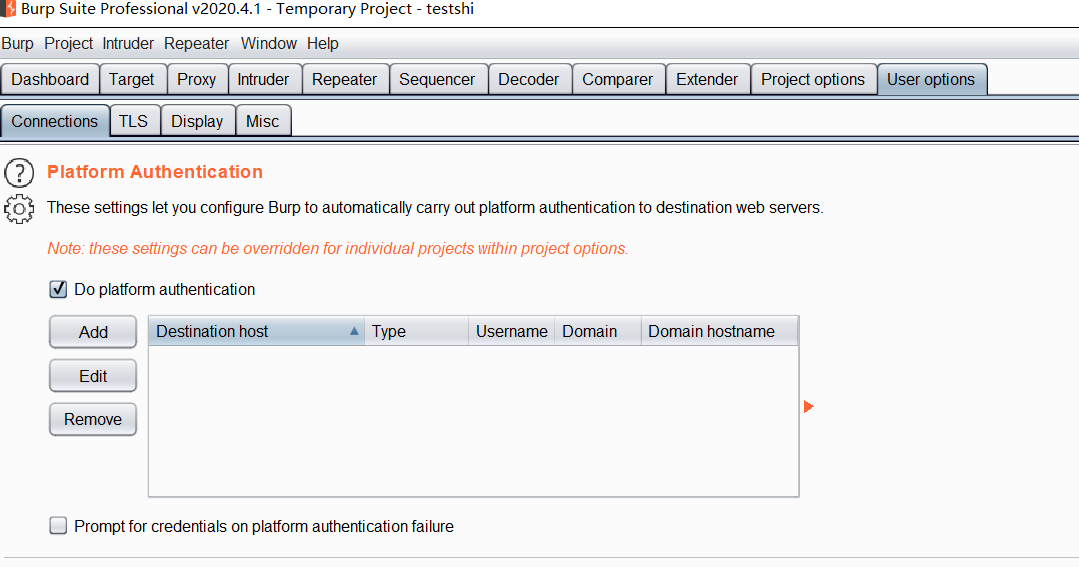Screen dimensions: 1079x567
Task: Go to the Repeater tab
Action: click(344, 79)
